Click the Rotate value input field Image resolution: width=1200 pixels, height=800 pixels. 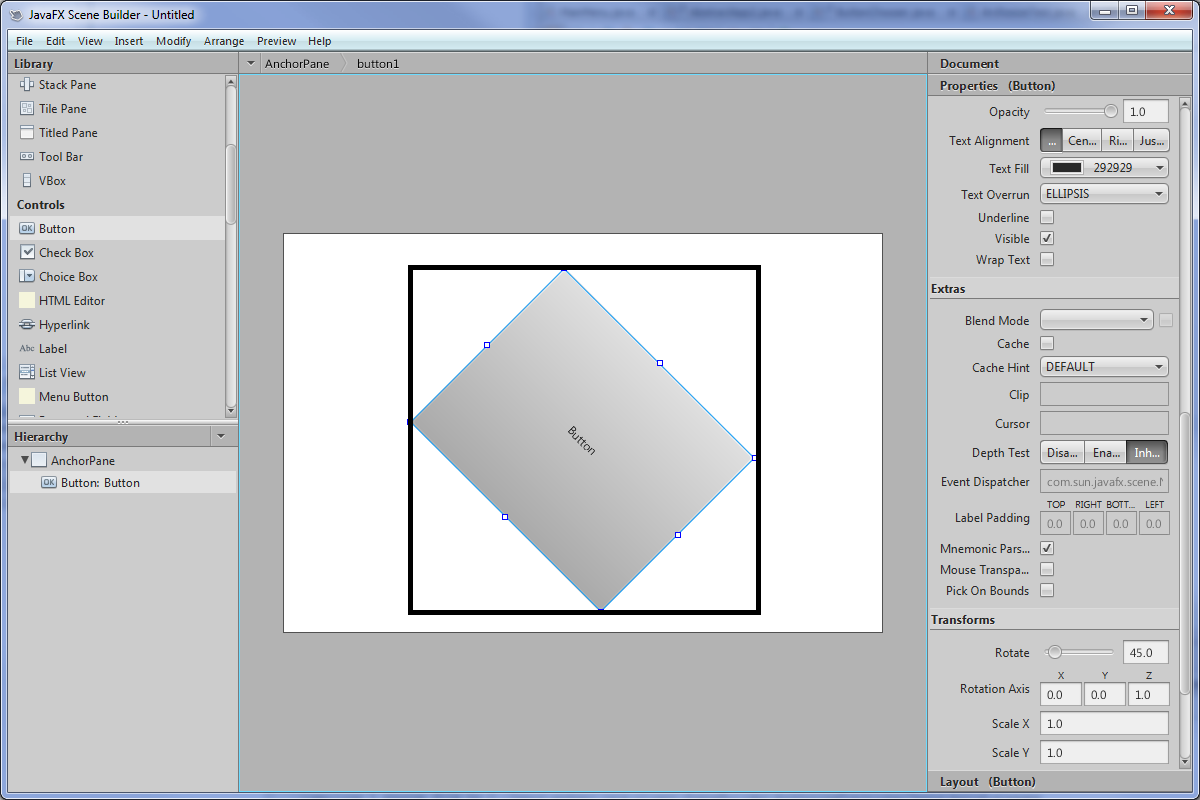[1145, 653]
